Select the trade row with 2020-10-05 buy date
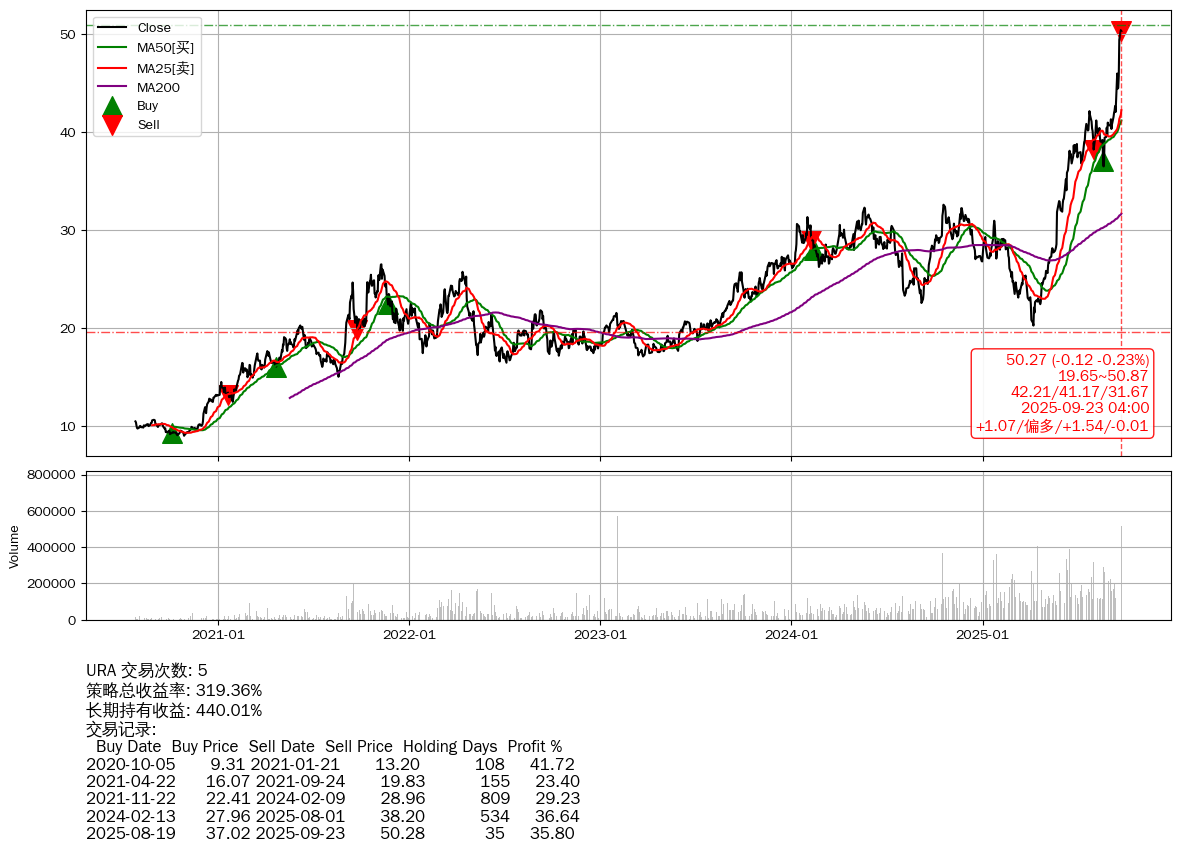This screenshot has height=852, width=1180. 330,764
